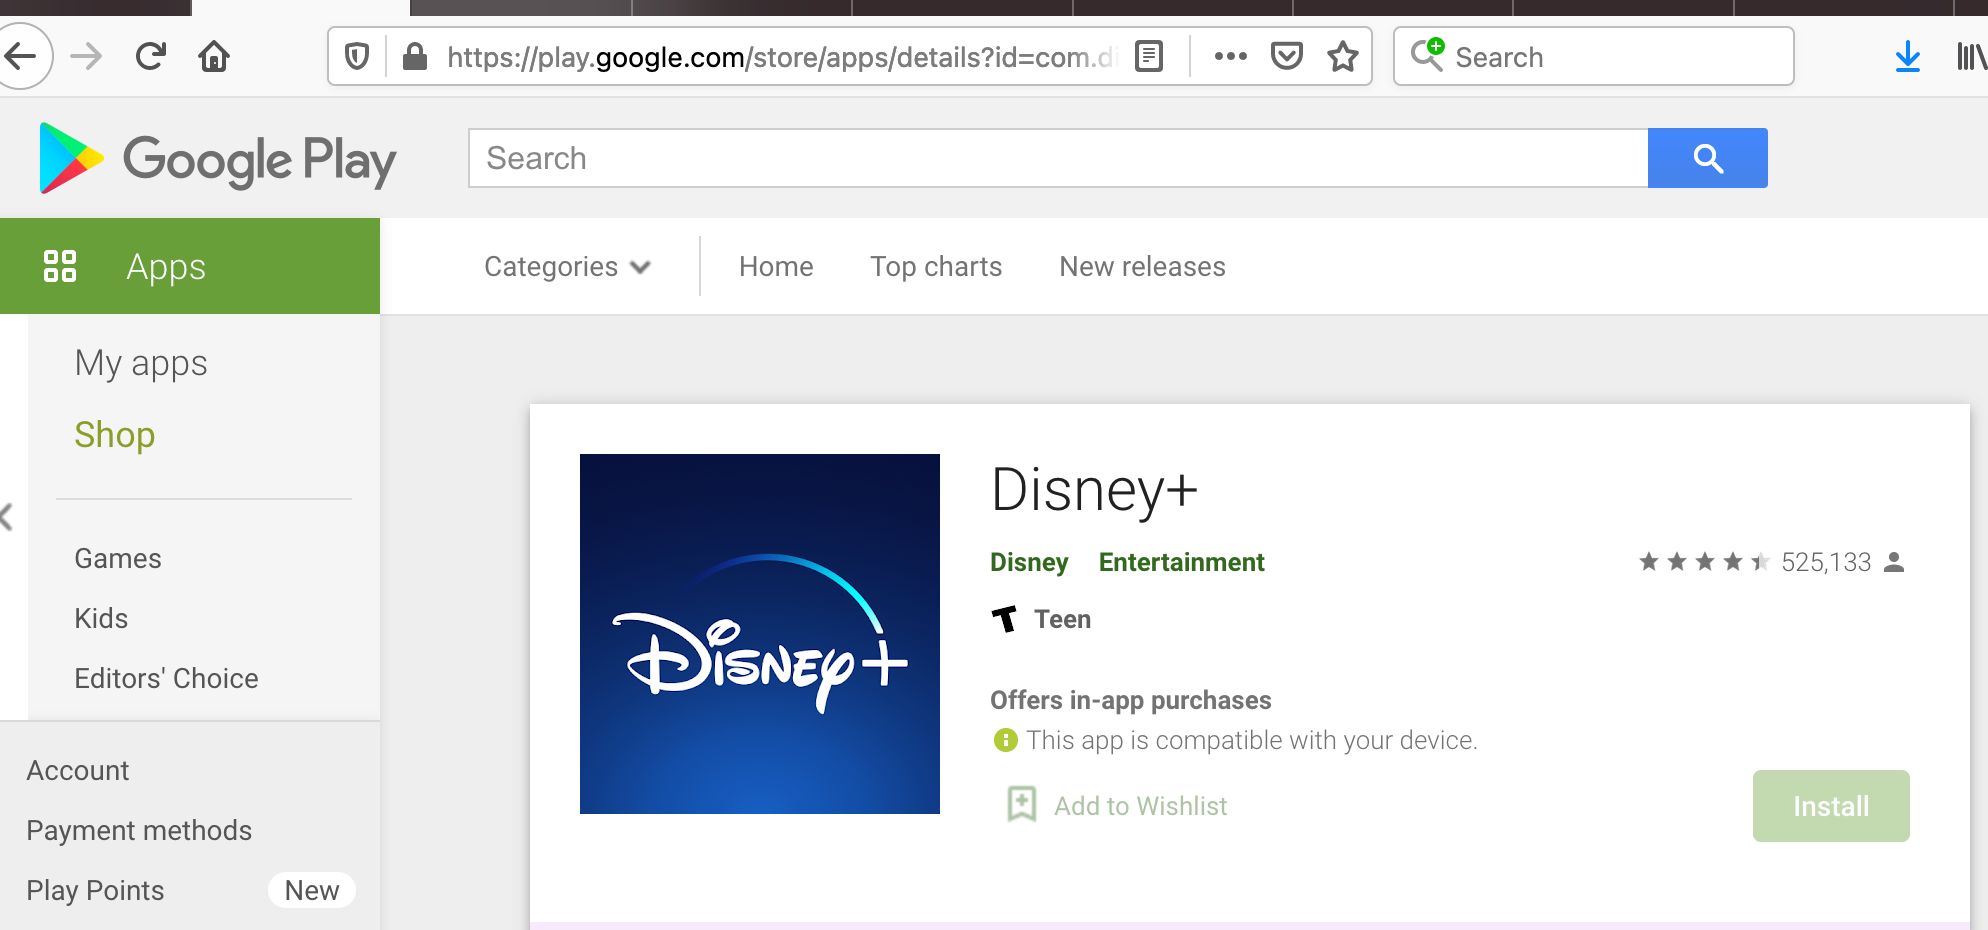Image resolution: width=1988 pixels, height=930 pixels.
Task: Click the Teen content rating icon
Action: (x=1005, y=620)
